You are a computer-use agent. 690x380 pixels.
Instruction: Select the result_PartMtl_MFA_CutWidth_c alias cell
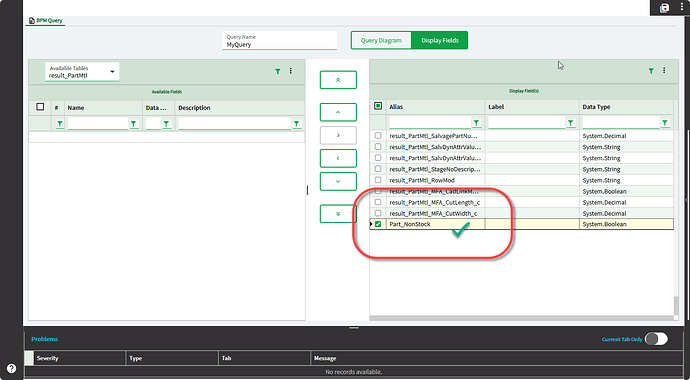[x=436, y=213]
